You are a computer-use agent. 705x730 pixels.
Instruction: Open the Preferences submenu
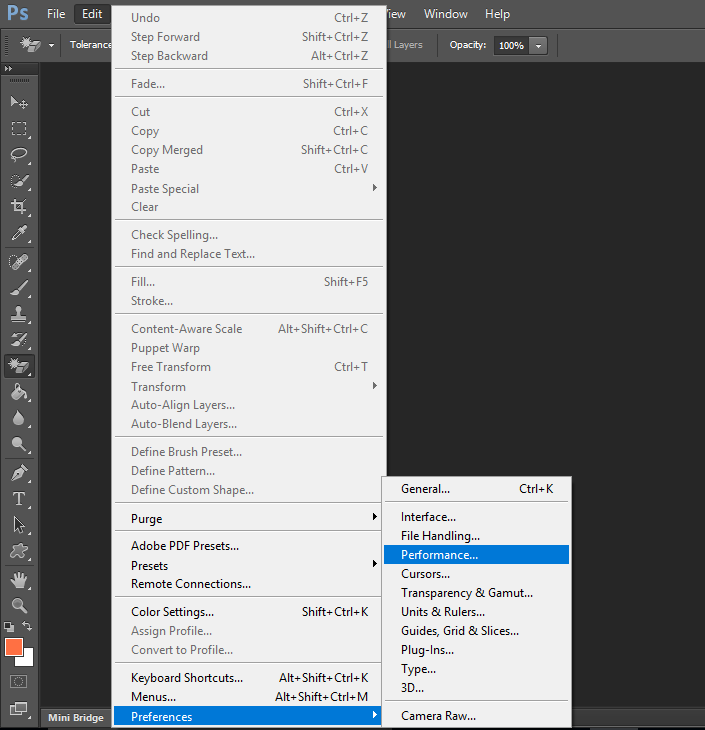248,716
